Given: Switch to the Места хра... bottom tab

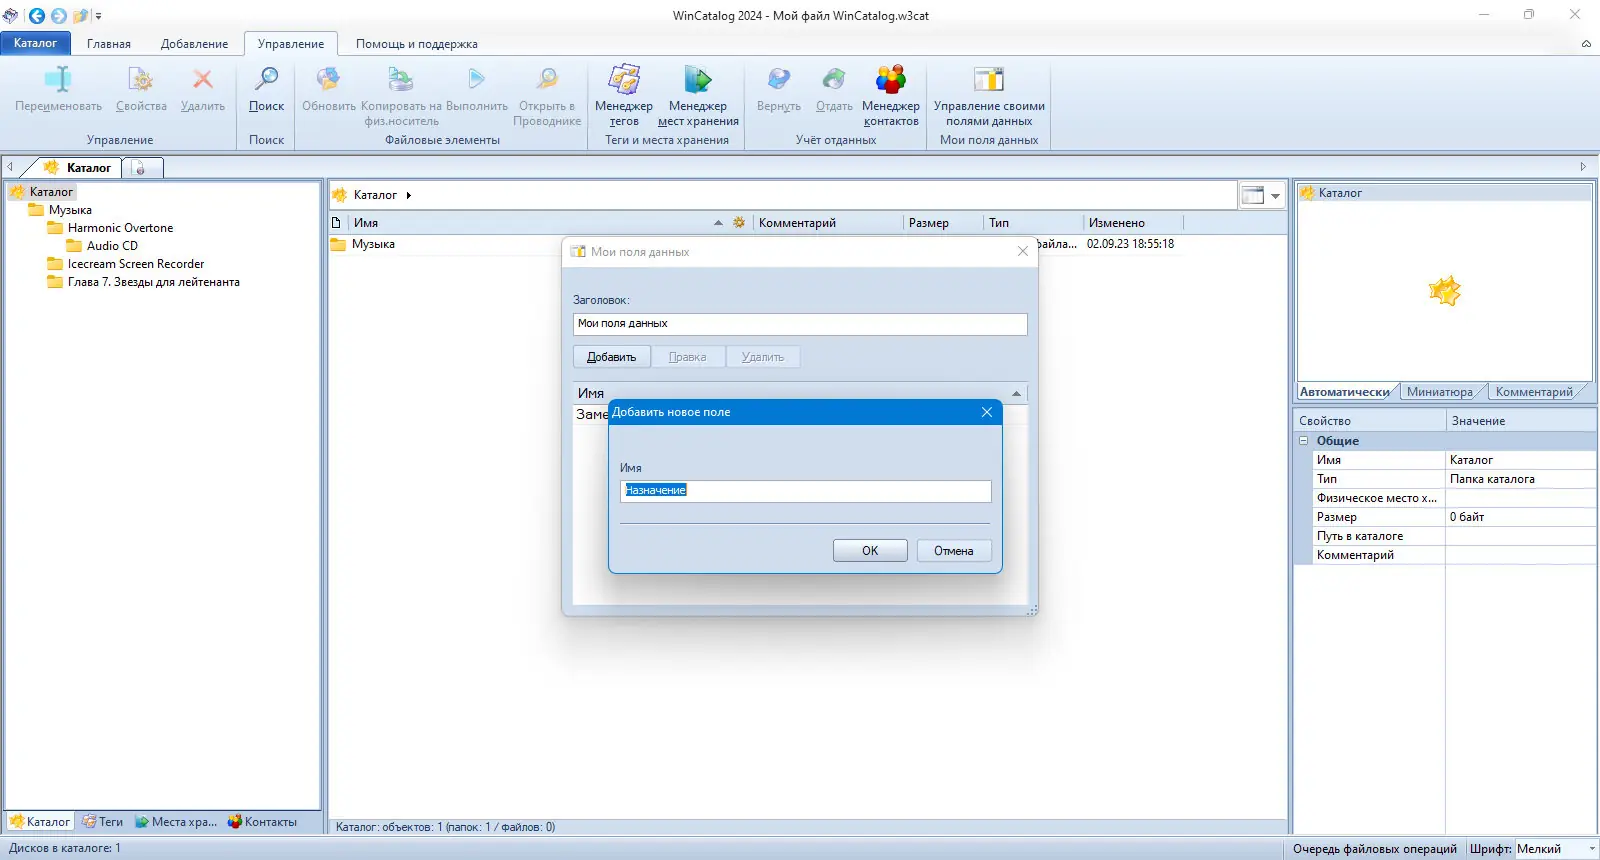Looking at the screenshot, I should tap(176, 822).
